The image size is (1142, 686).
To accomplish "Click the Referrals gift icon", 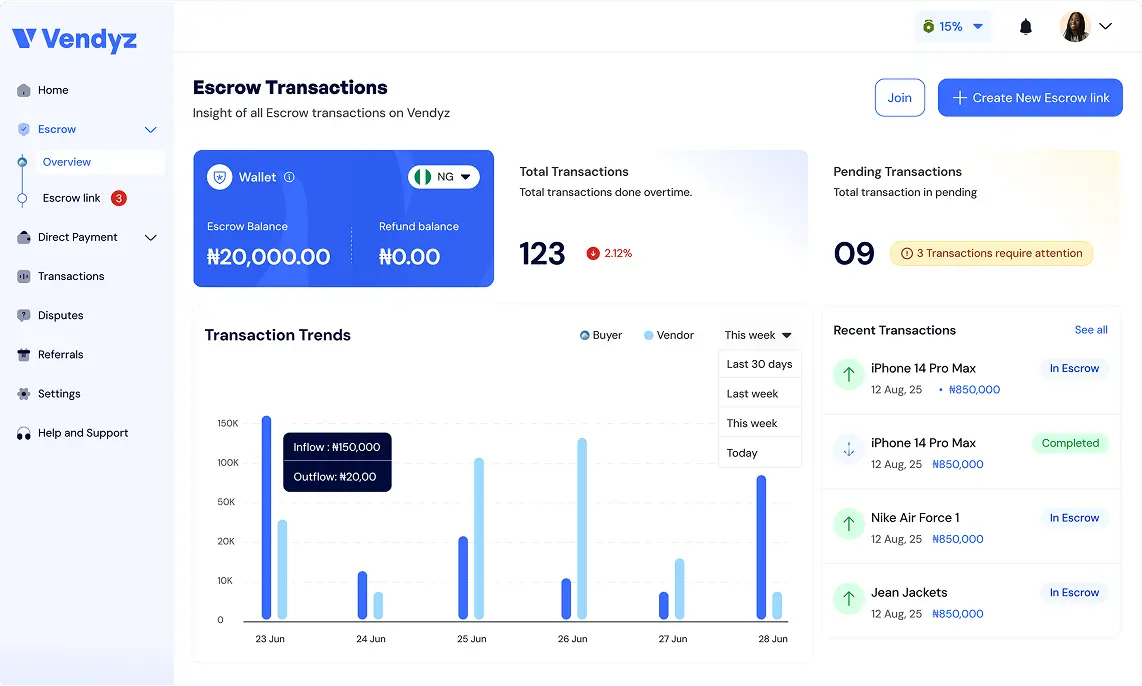I will click(x=24, y=355).
